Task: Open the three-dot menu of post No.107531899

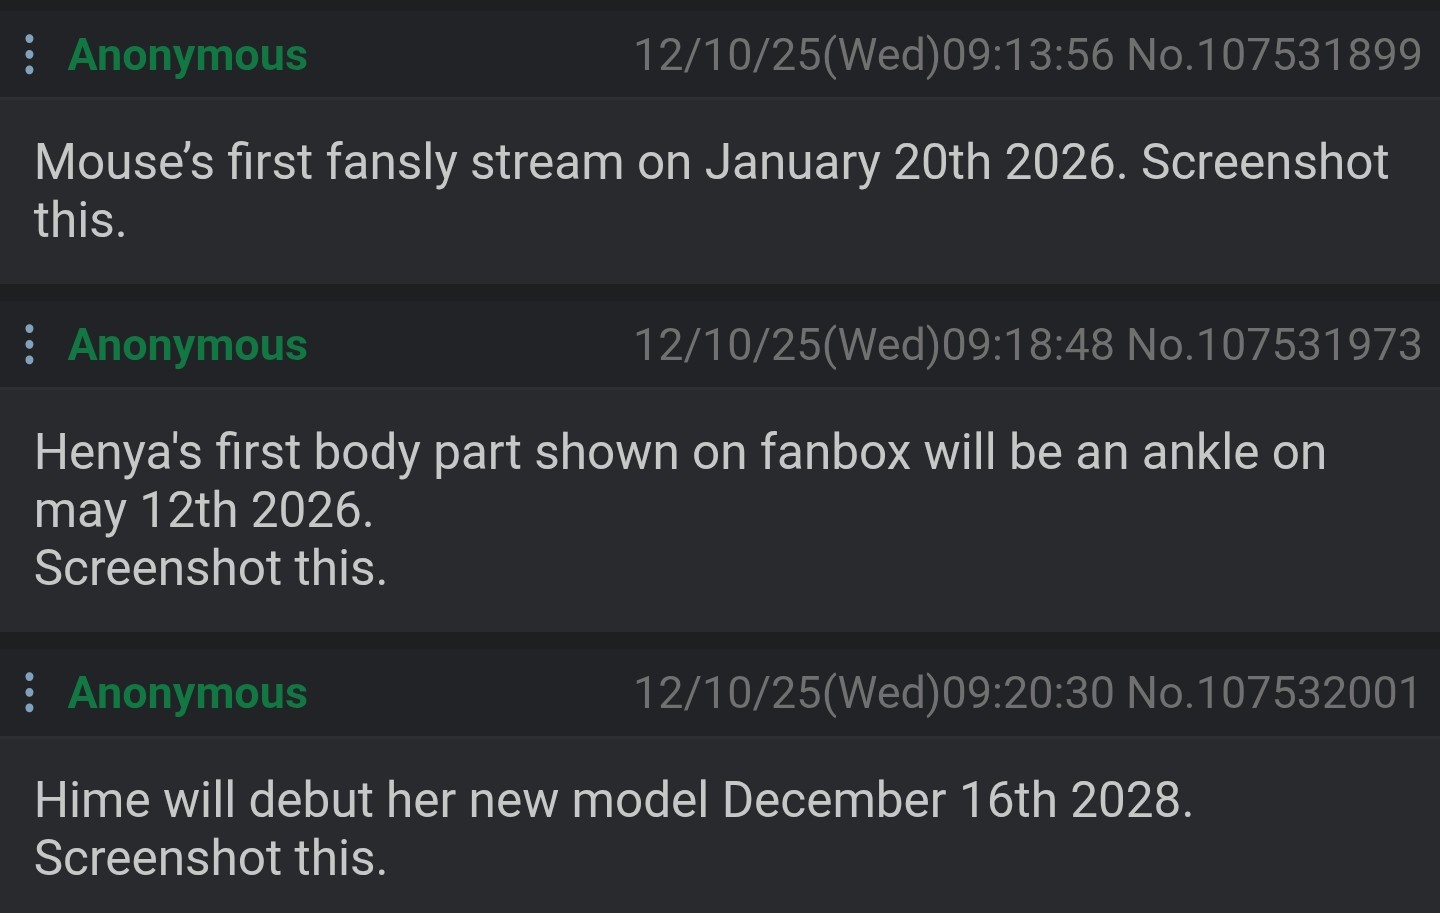Action: point(30,55)
